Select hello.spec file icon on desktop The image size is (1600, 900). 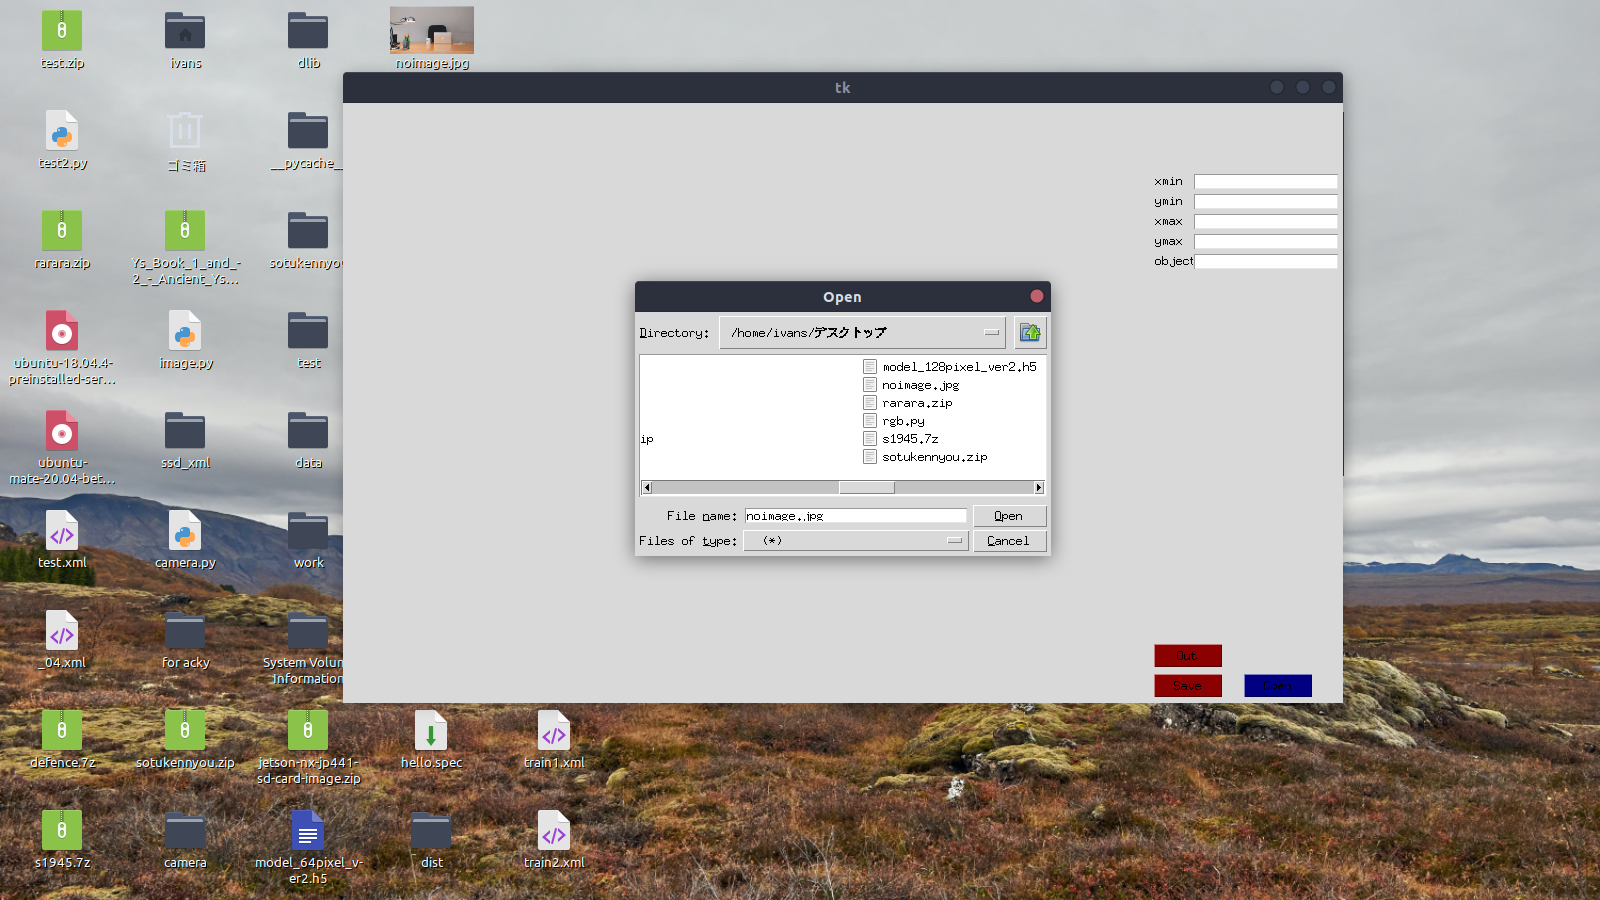click(x=431, y=731)
